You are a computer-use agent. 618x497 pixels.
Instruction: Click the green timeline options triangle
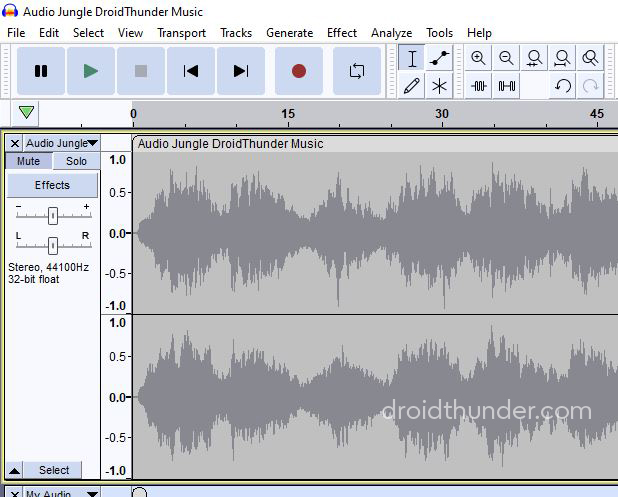26,113
